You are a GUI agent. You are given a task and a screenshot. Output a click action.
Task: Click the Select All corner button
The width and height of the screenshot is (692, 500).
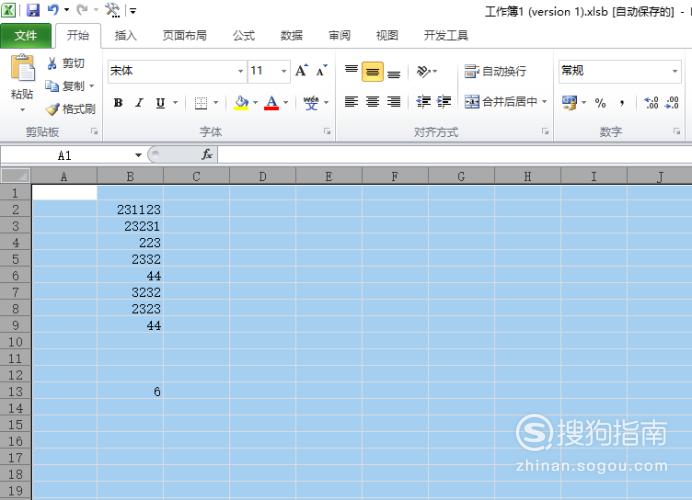point(15,176)
